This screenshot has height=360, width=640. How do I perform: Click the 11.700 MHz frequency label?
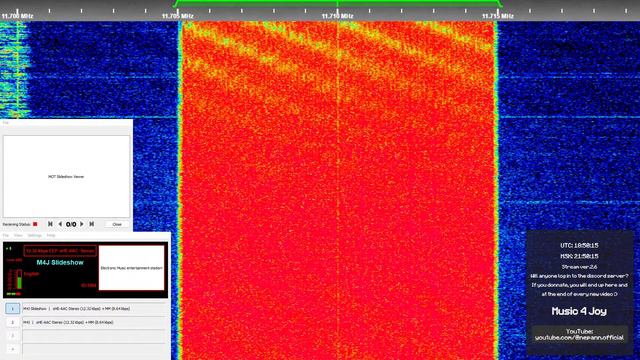[x=17, y=16]
